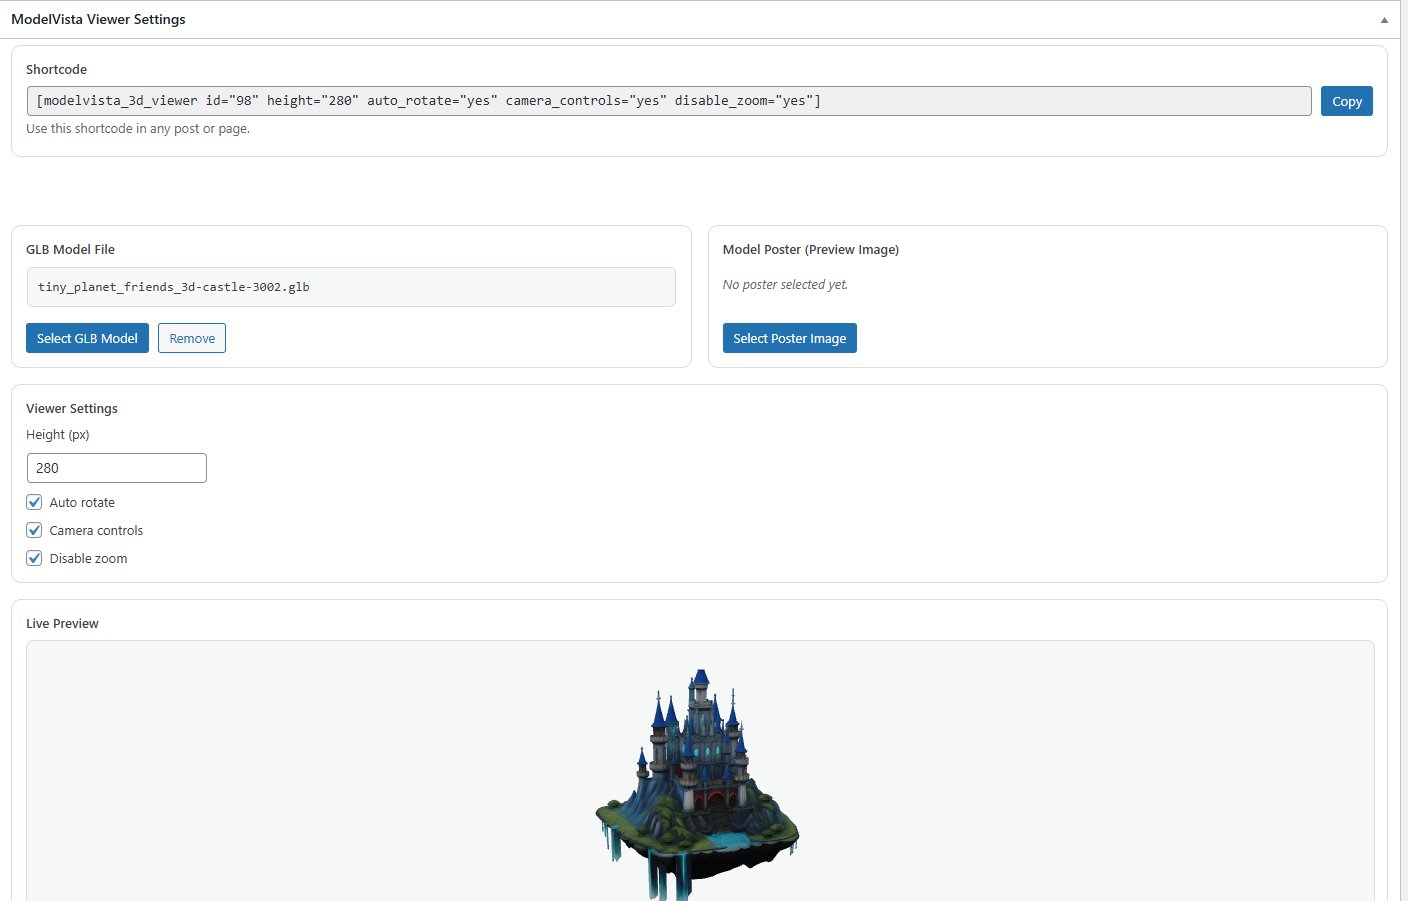Disable the Disable zoom setting
Viewport: 1408px width, 901px height.
(x=34, y=558)
